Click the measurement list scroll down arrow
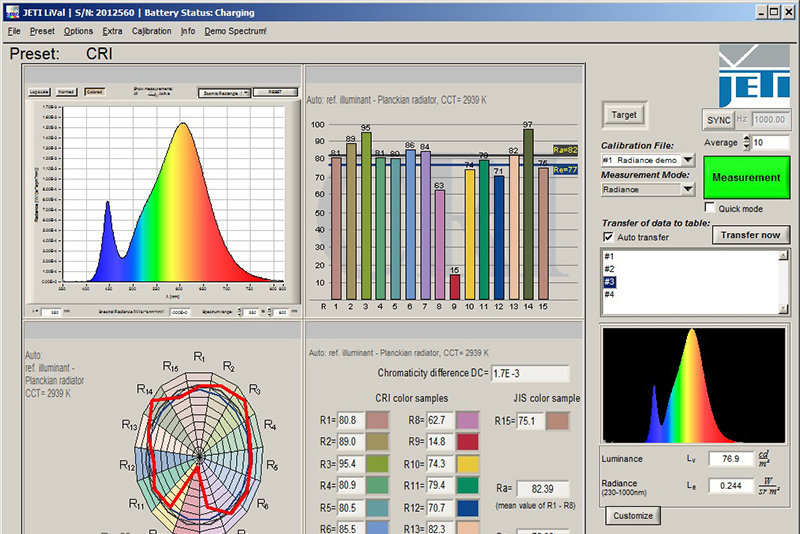Screen dimensions: 800x534 tap(784, 309)
